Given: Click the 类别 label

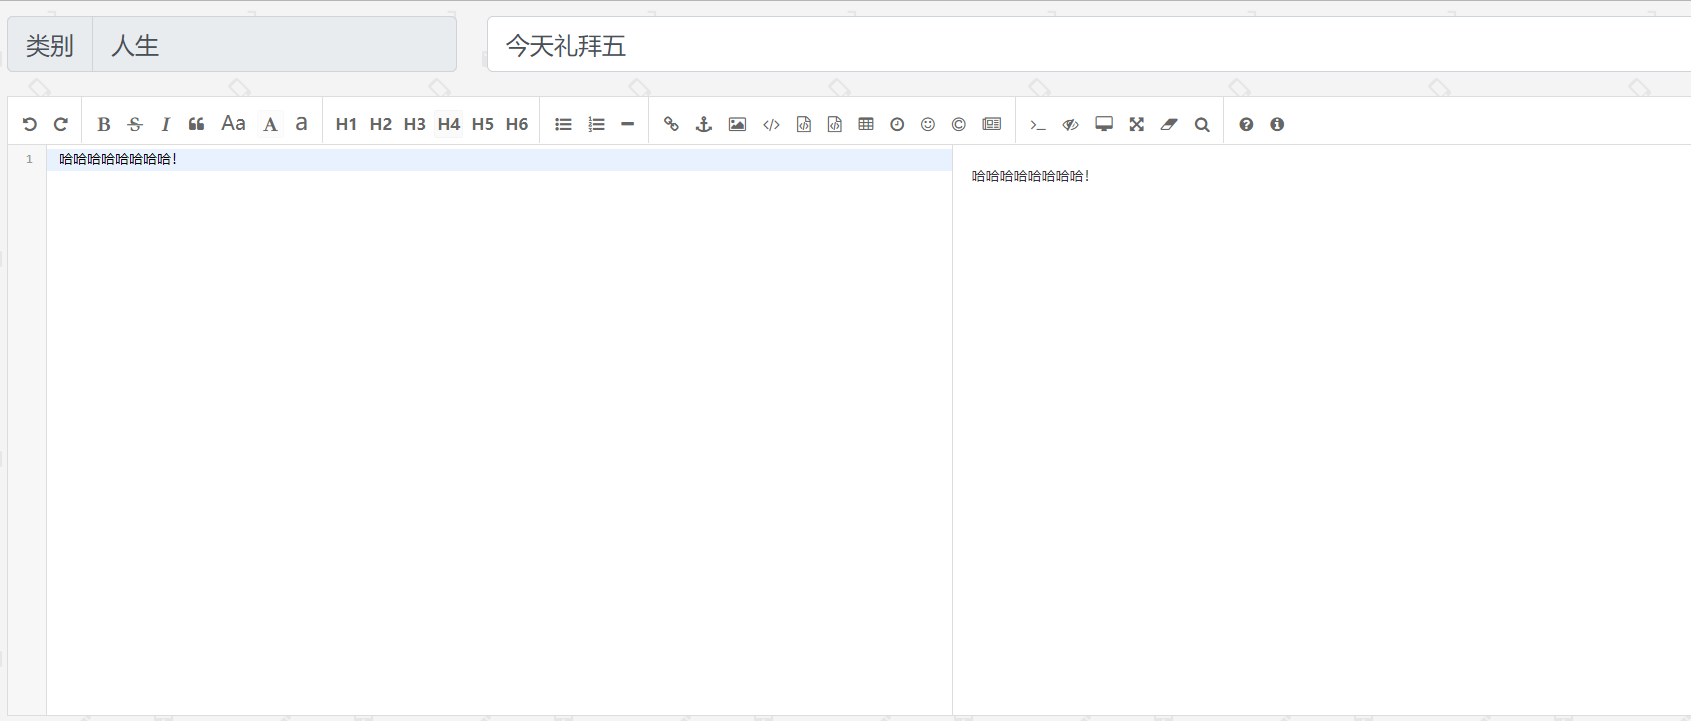Looking at the screenshot, I should pyautogui.click(x=50, y=45).
